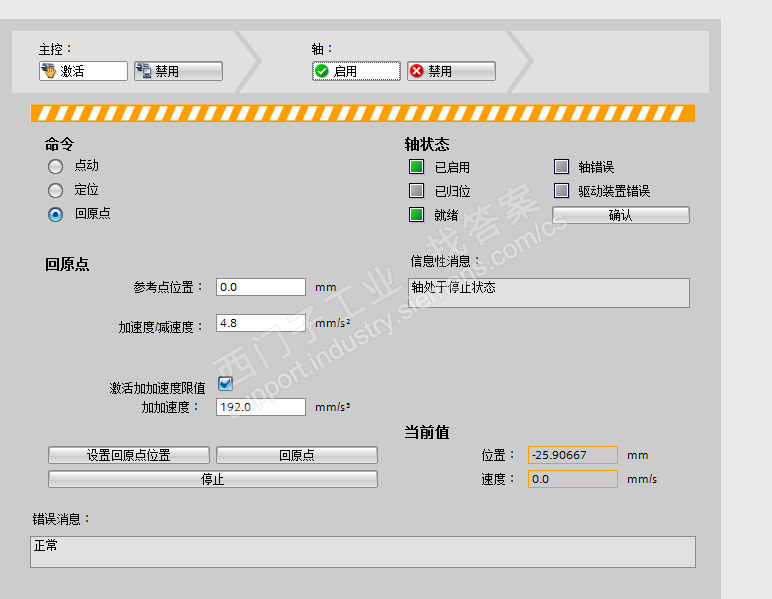
Task: Click the 参考点位置 input field
Action: tap(261, 287)
